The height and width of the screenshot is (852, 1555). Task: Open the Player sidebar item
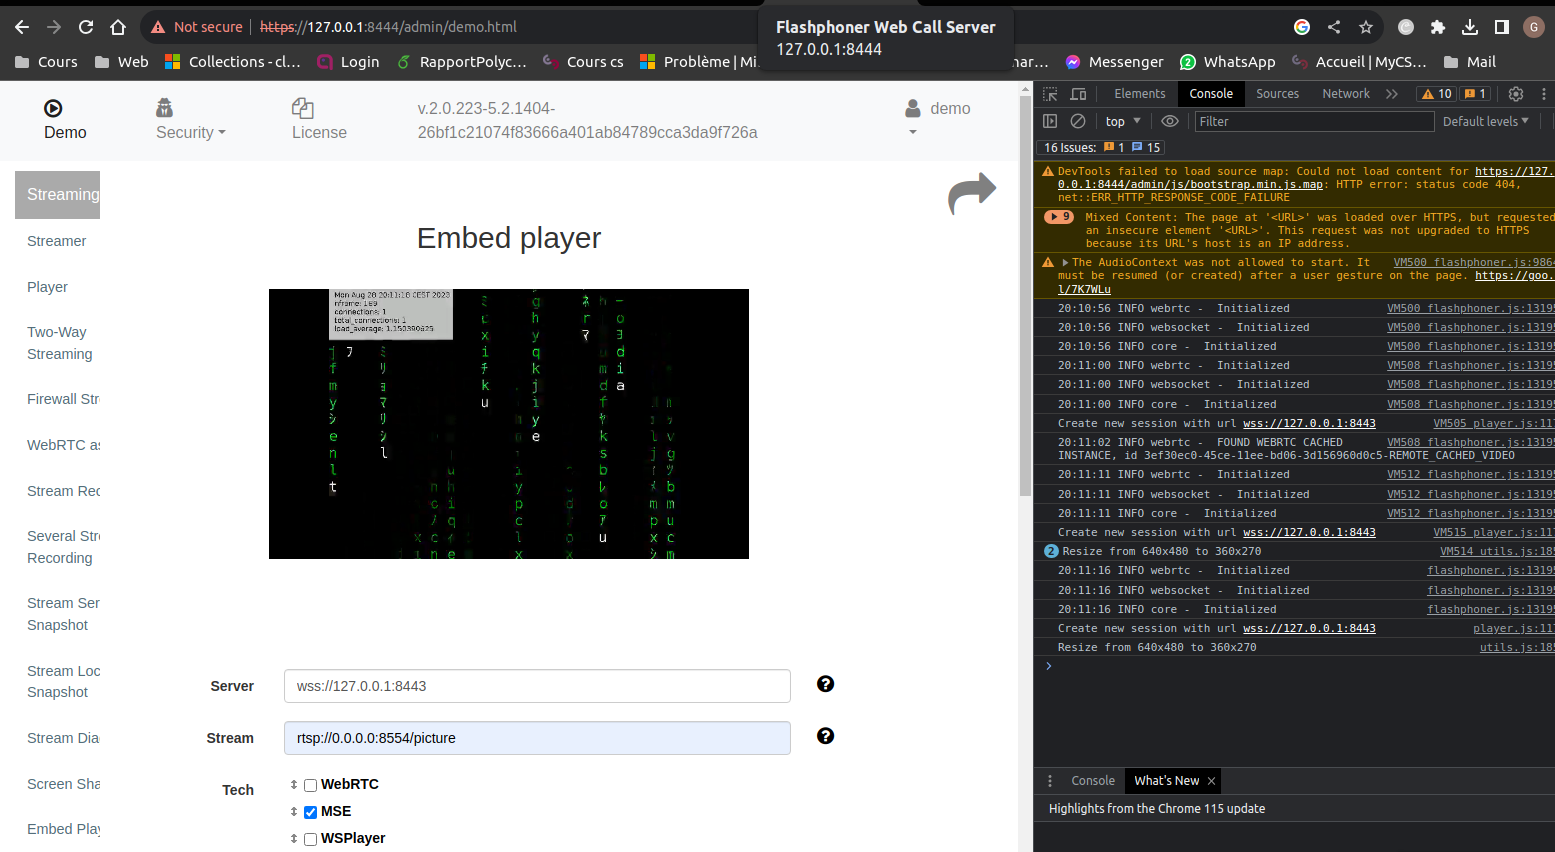pyautogui.click(x=47, y=287)
